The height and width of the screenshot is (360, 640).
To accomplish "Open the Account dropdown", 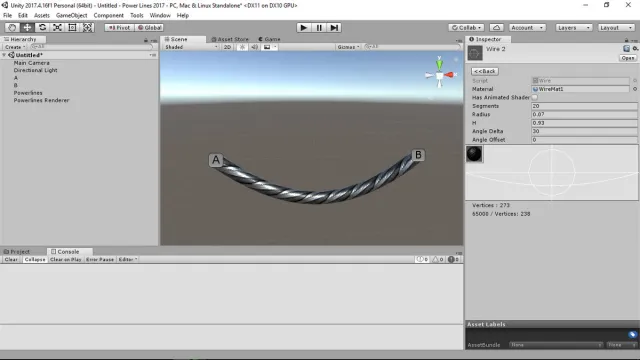I will pos(527,28).
